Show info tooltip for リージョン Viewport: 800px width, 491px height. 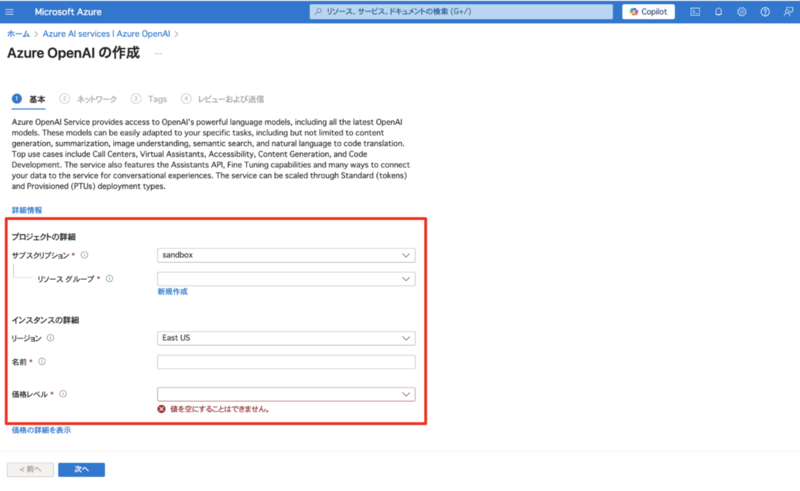(x=51, y=338)
